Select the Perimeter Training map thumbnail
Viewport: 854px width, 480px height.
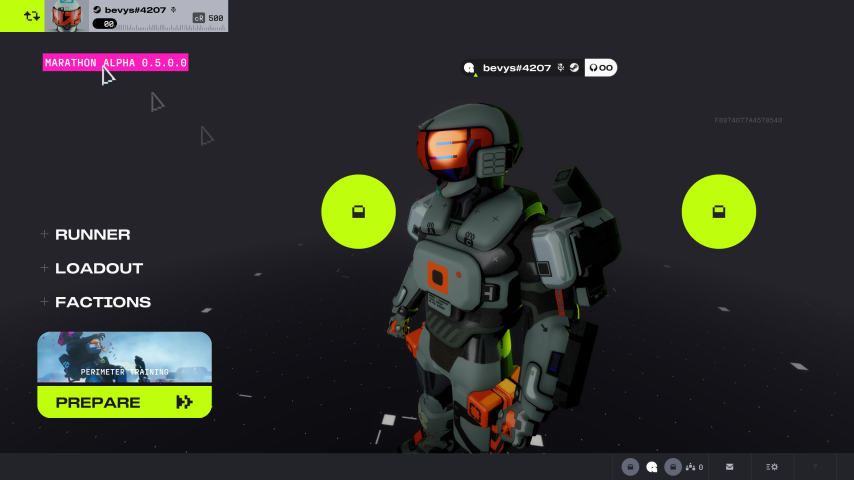coord(124,357)
